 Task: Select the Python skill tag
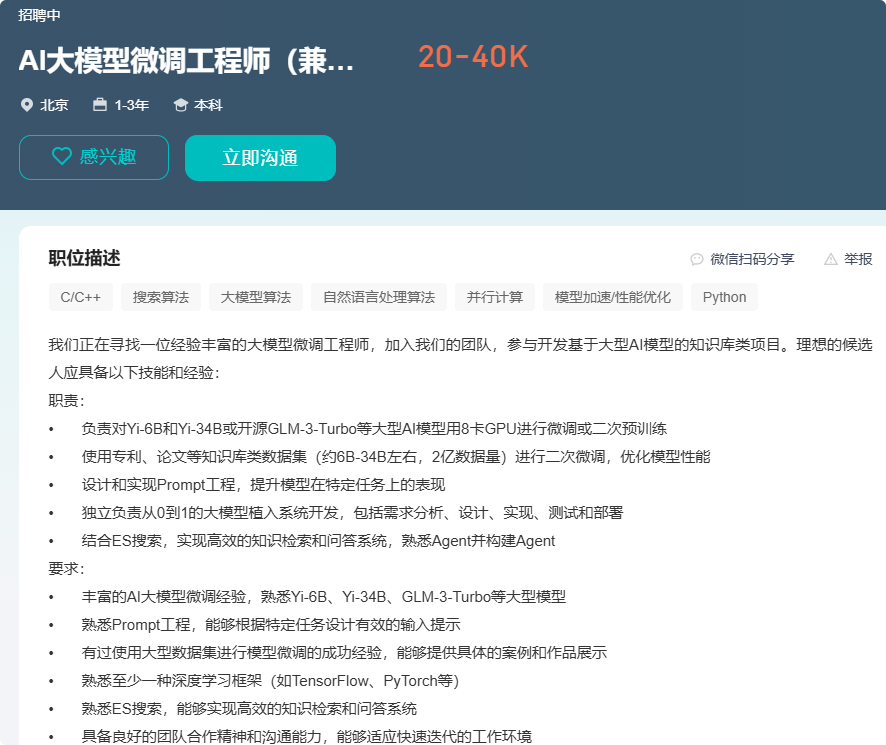click(723, 296)
